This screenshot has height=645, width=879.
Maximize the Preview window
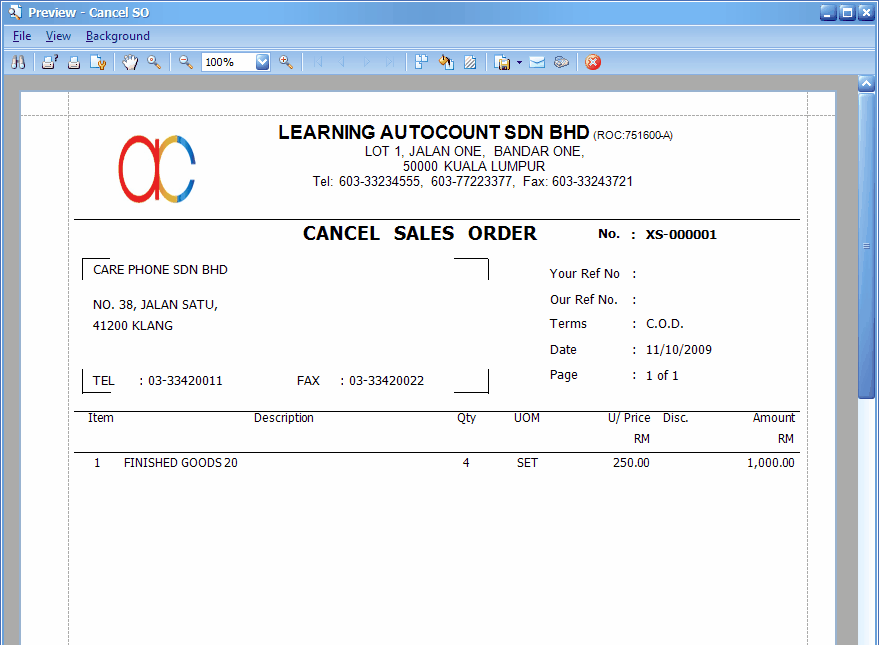848,12
